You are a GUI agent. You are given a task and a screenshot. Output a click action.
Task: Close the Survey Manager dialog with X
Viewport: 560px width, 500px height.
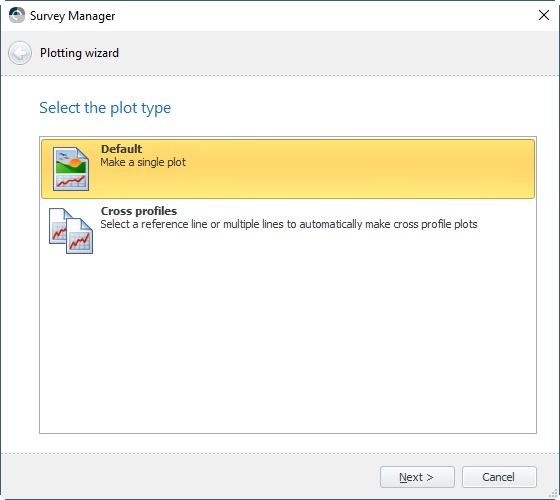click(x=544, y=15)
